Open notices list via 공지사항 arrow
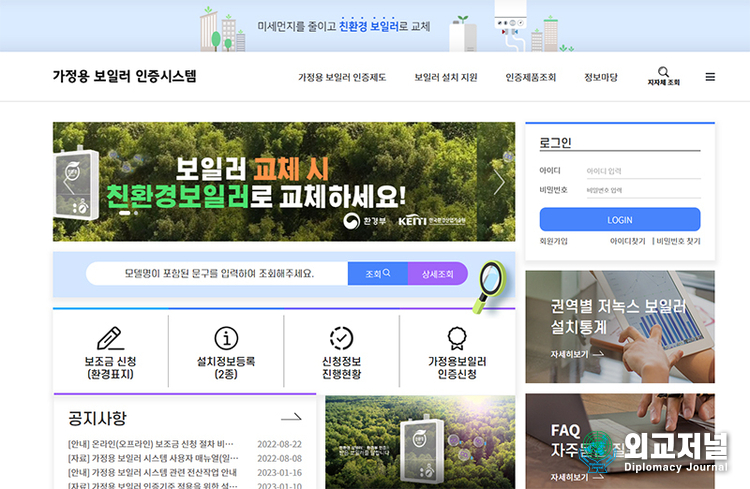Screen dimensions: 750x489 291,418
